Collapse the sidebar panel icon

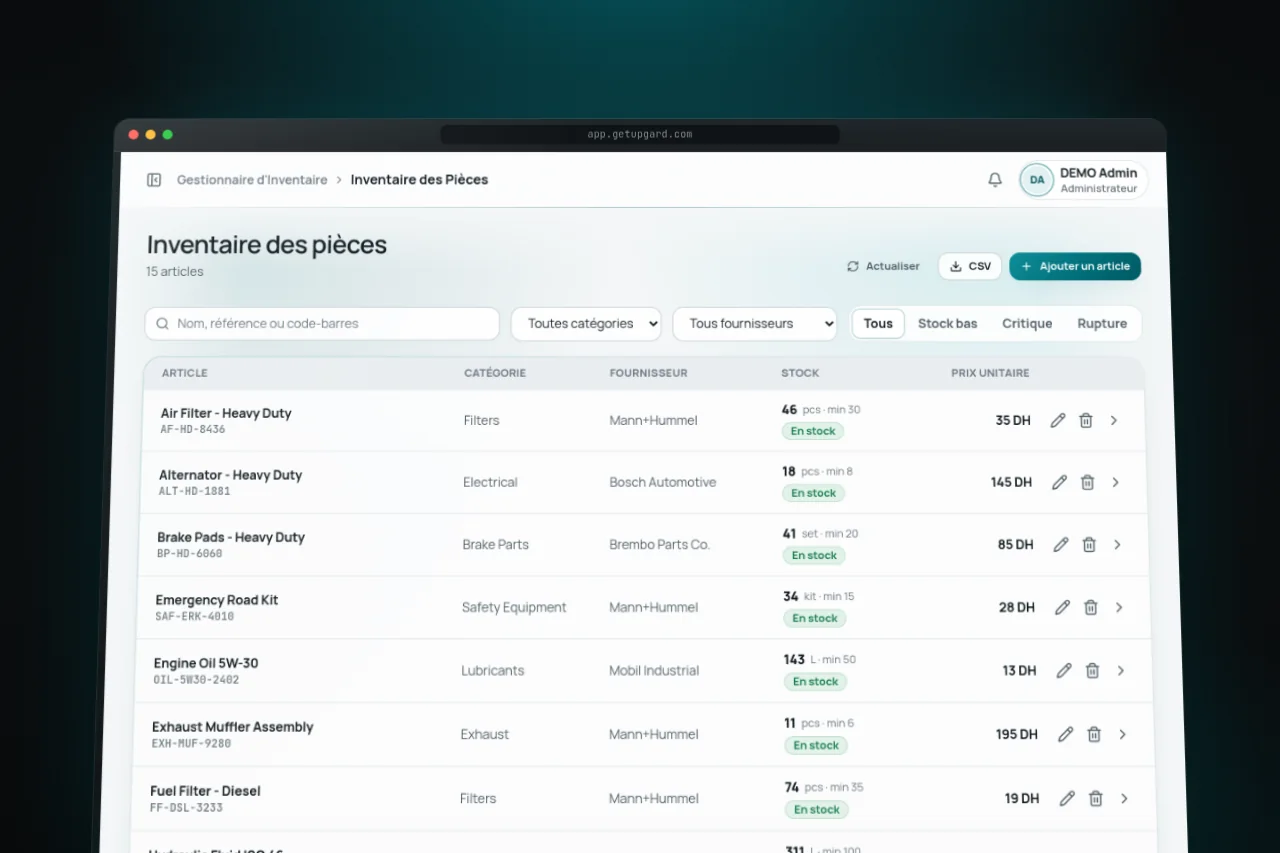[x=154, y=180]
